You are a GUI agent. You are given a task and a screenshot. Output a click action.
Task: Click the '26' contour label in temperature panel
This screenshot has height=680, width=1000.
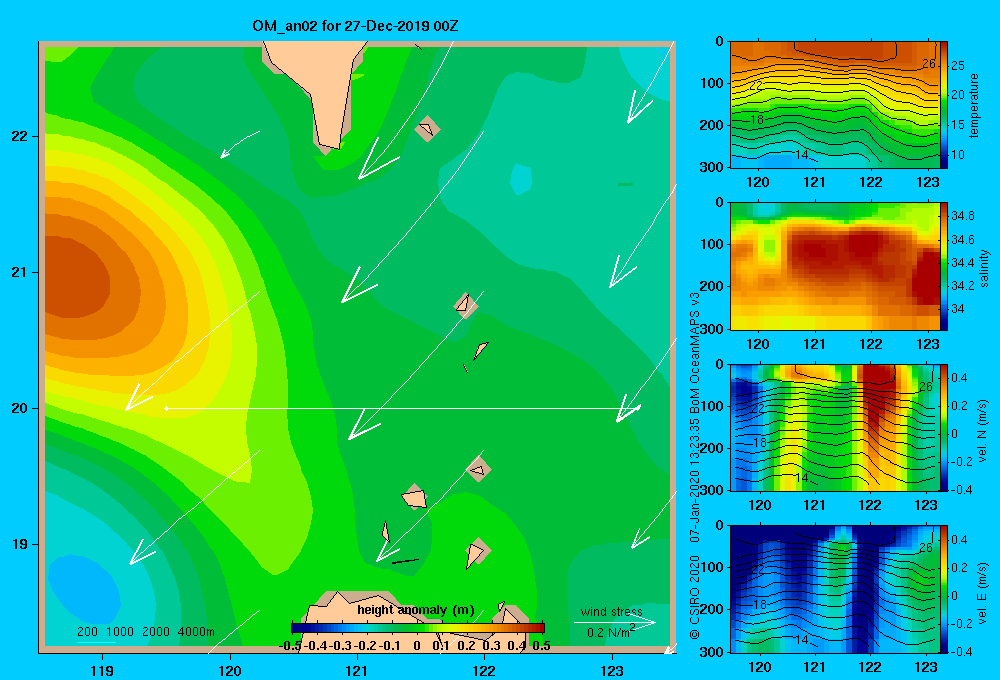click(x=929, y=64)
